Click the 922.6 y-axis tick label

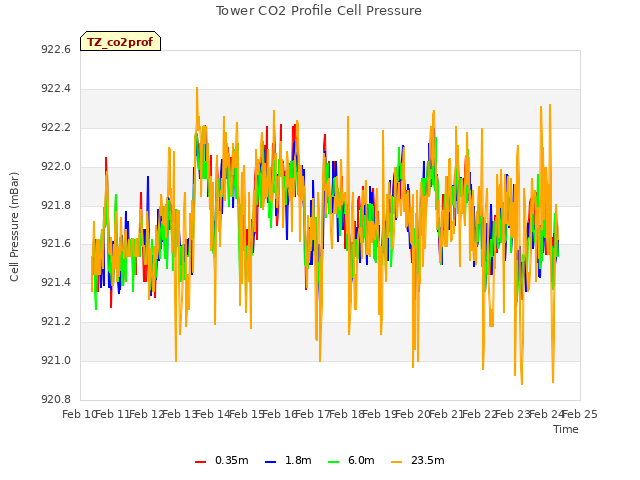pos(56,49)
